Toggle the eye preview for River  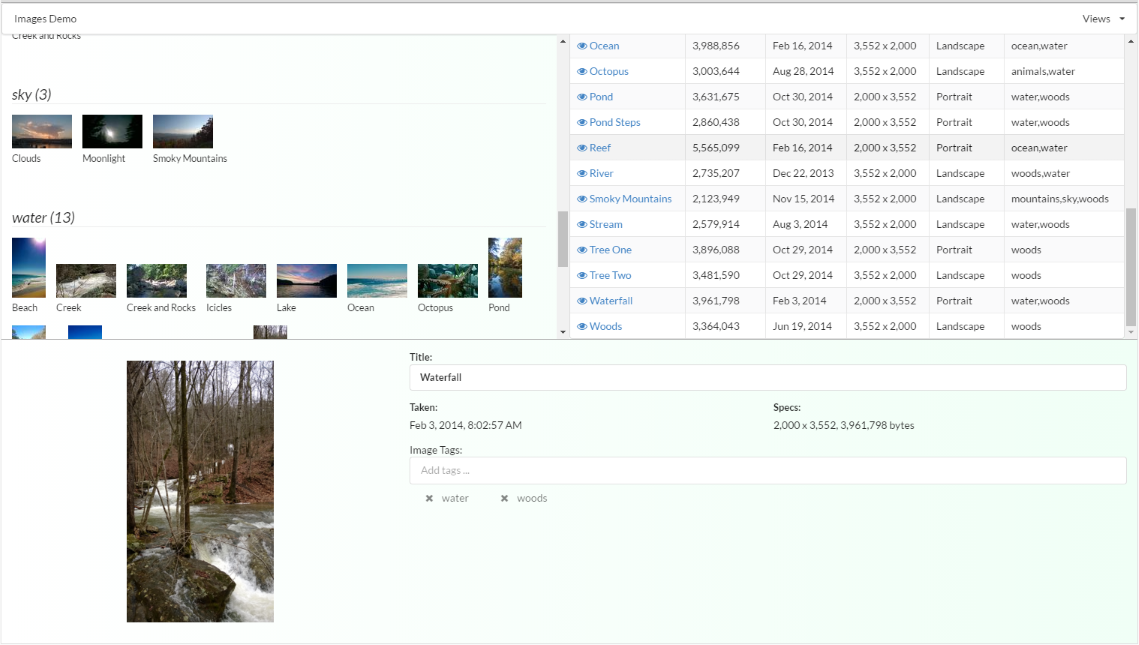click(x=583, y=173)
